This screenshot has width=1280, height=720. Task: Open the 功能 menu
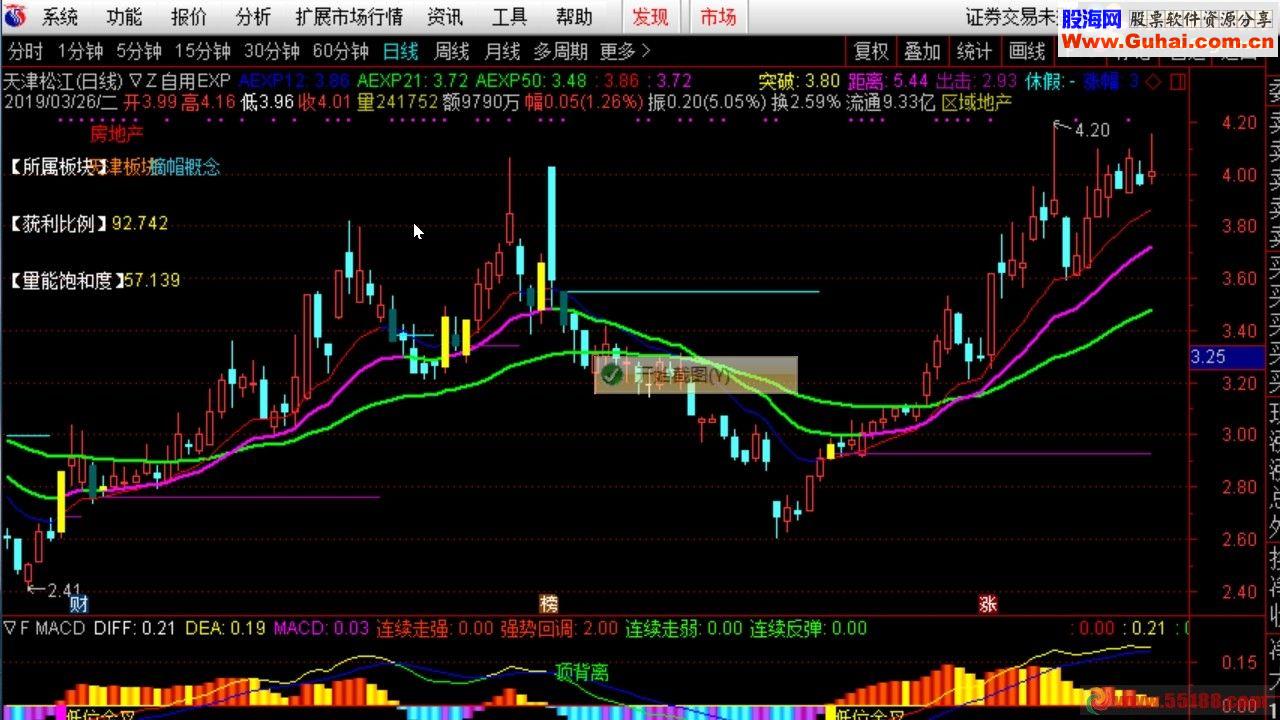(x=124, y=17)
